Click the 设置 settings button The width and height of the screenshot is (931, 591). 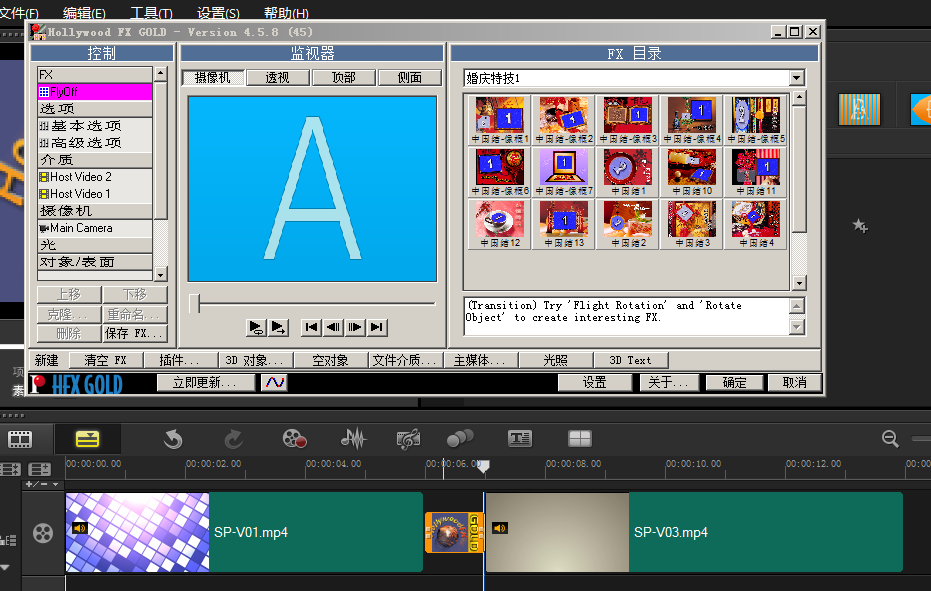point(595,383)
